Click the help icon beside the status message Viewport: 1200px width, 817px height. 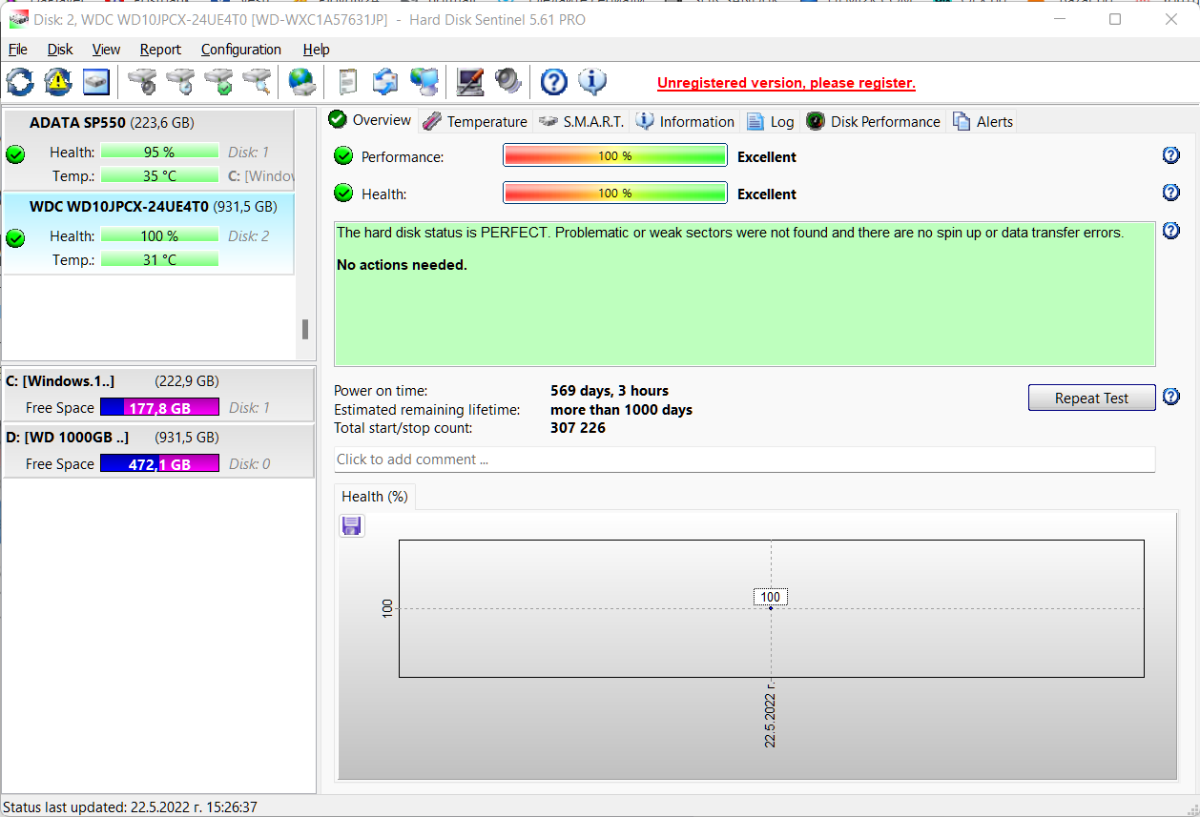pos(1171,230)
